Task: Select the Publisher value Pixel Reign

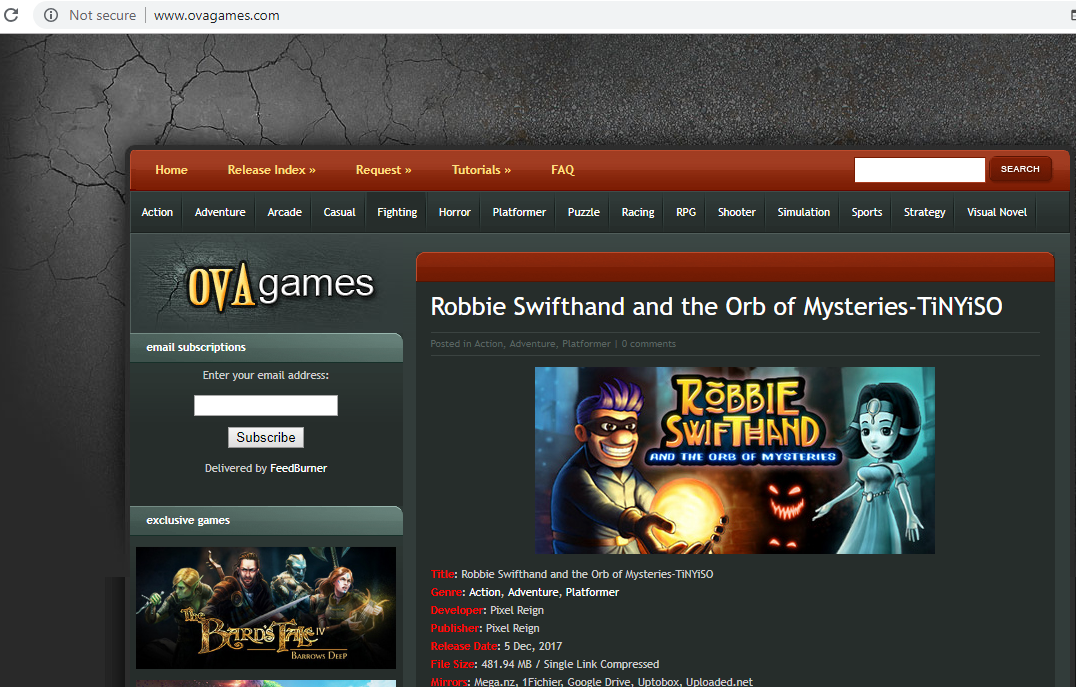Action: point(513,628)
